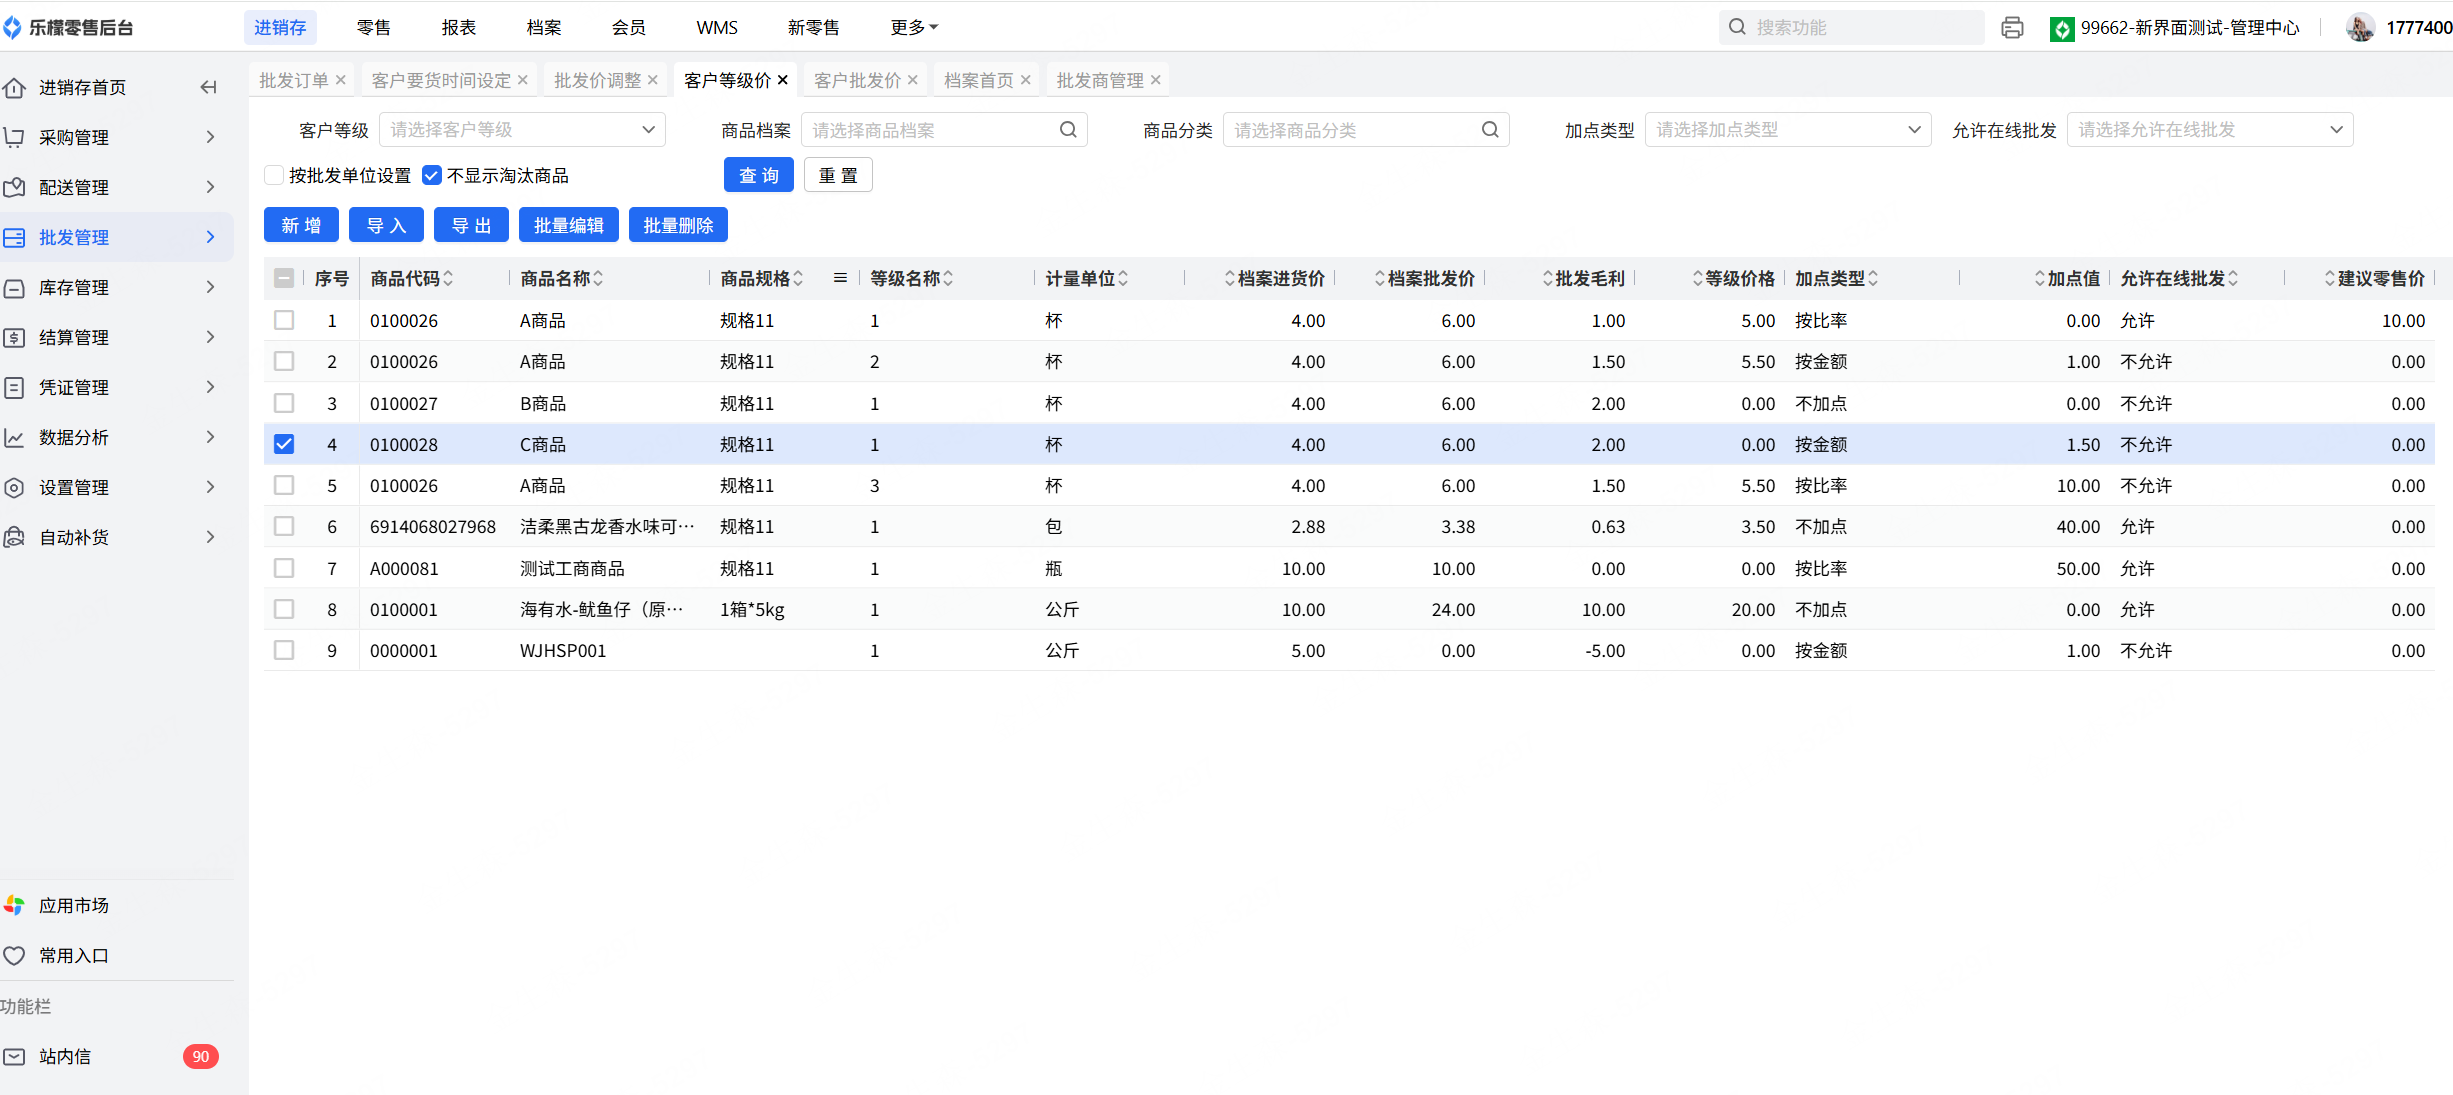Open 加点类型 dropdown
2453x1095 pixels.
[x=1787, y=130]
